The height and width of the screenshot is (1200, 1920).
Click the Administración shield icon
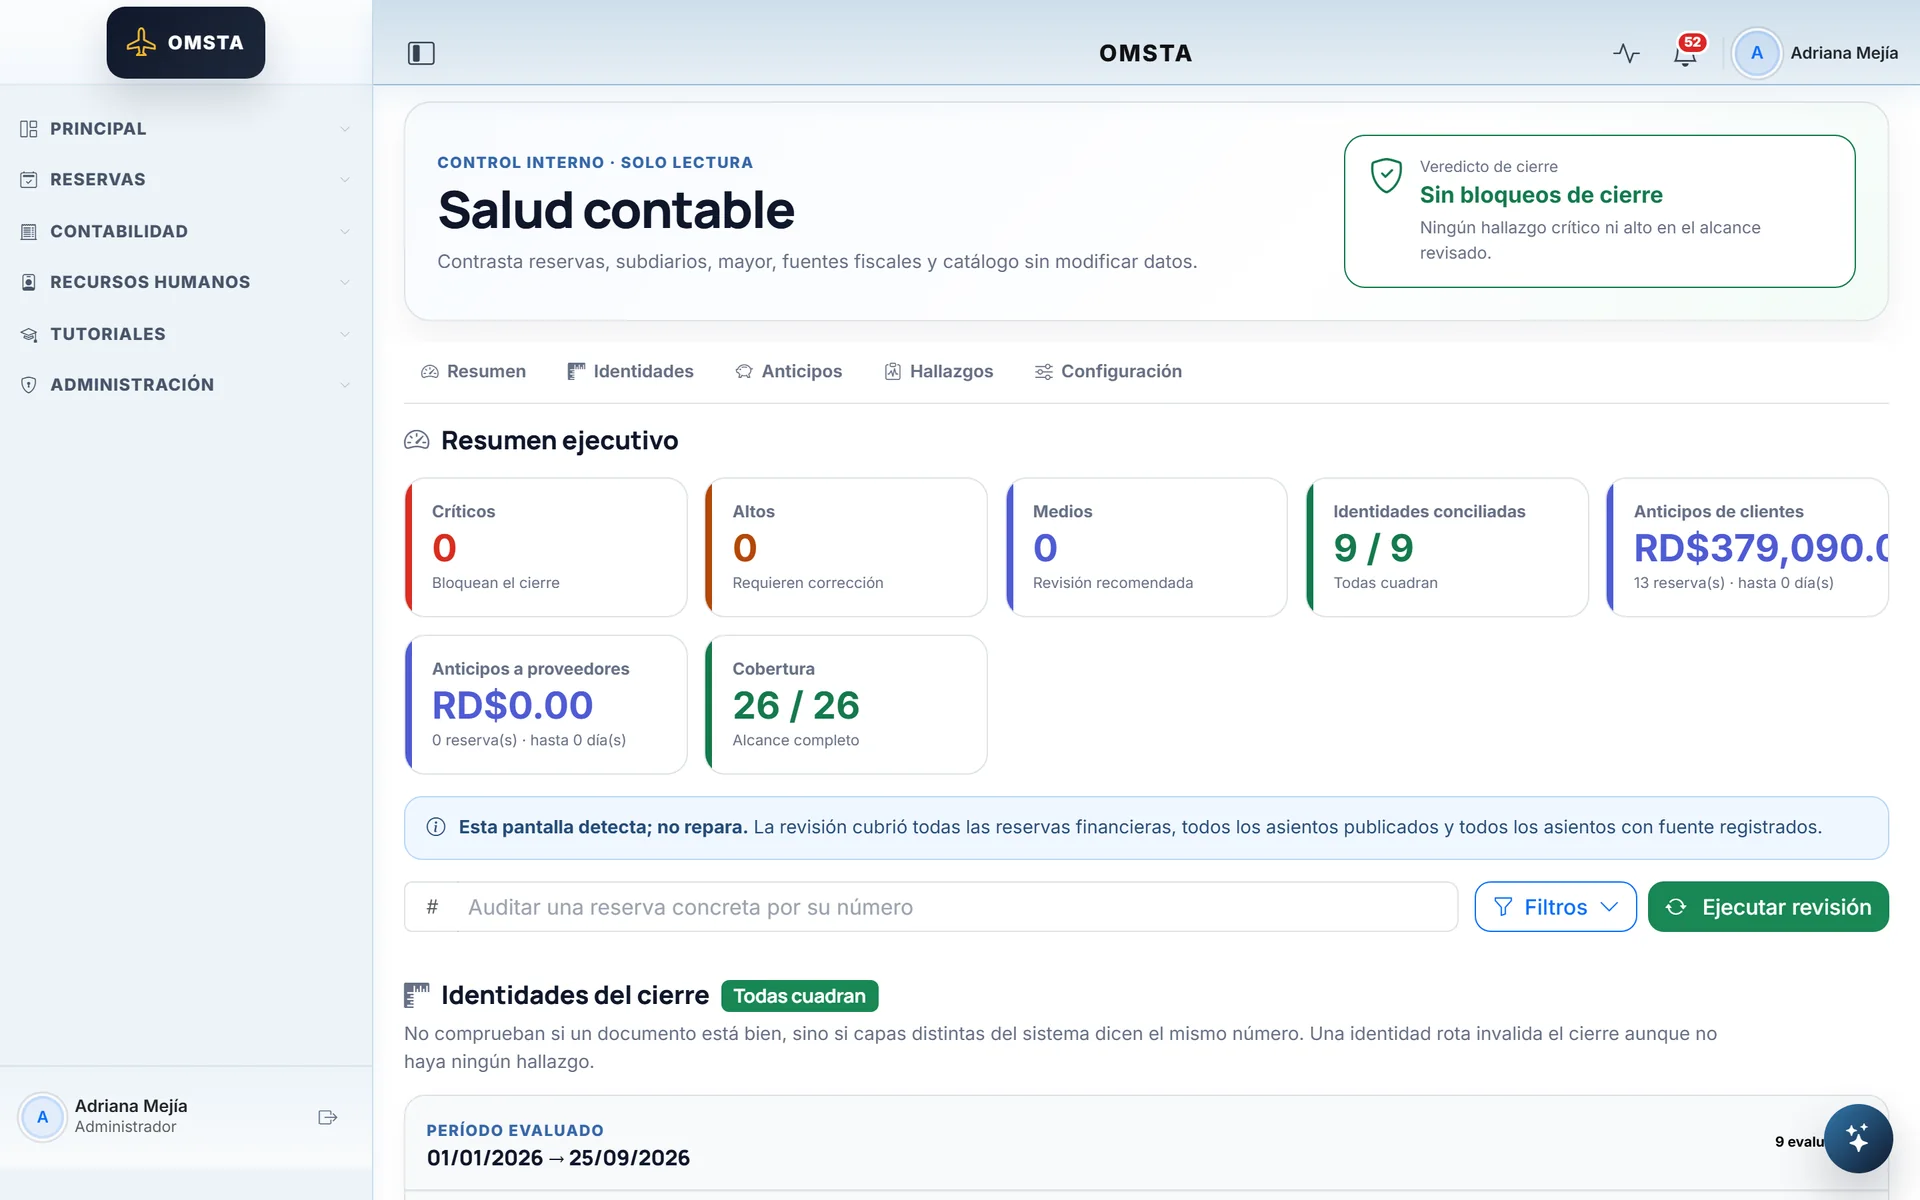coord(29,385)
